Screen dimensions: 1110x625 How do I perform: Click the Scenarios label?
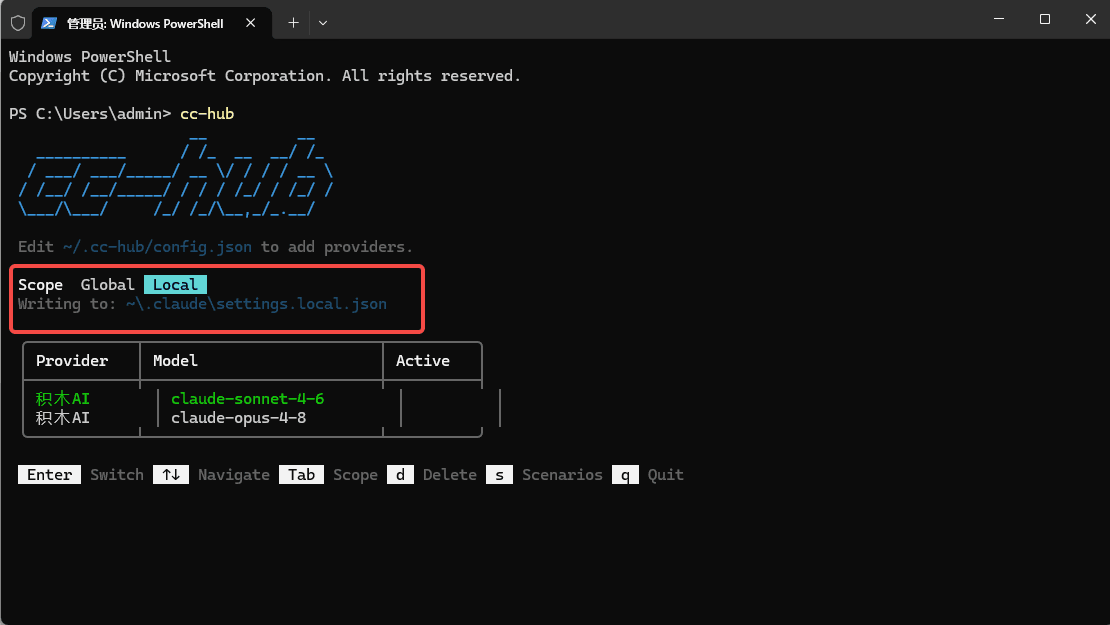(x=563, y=475)
